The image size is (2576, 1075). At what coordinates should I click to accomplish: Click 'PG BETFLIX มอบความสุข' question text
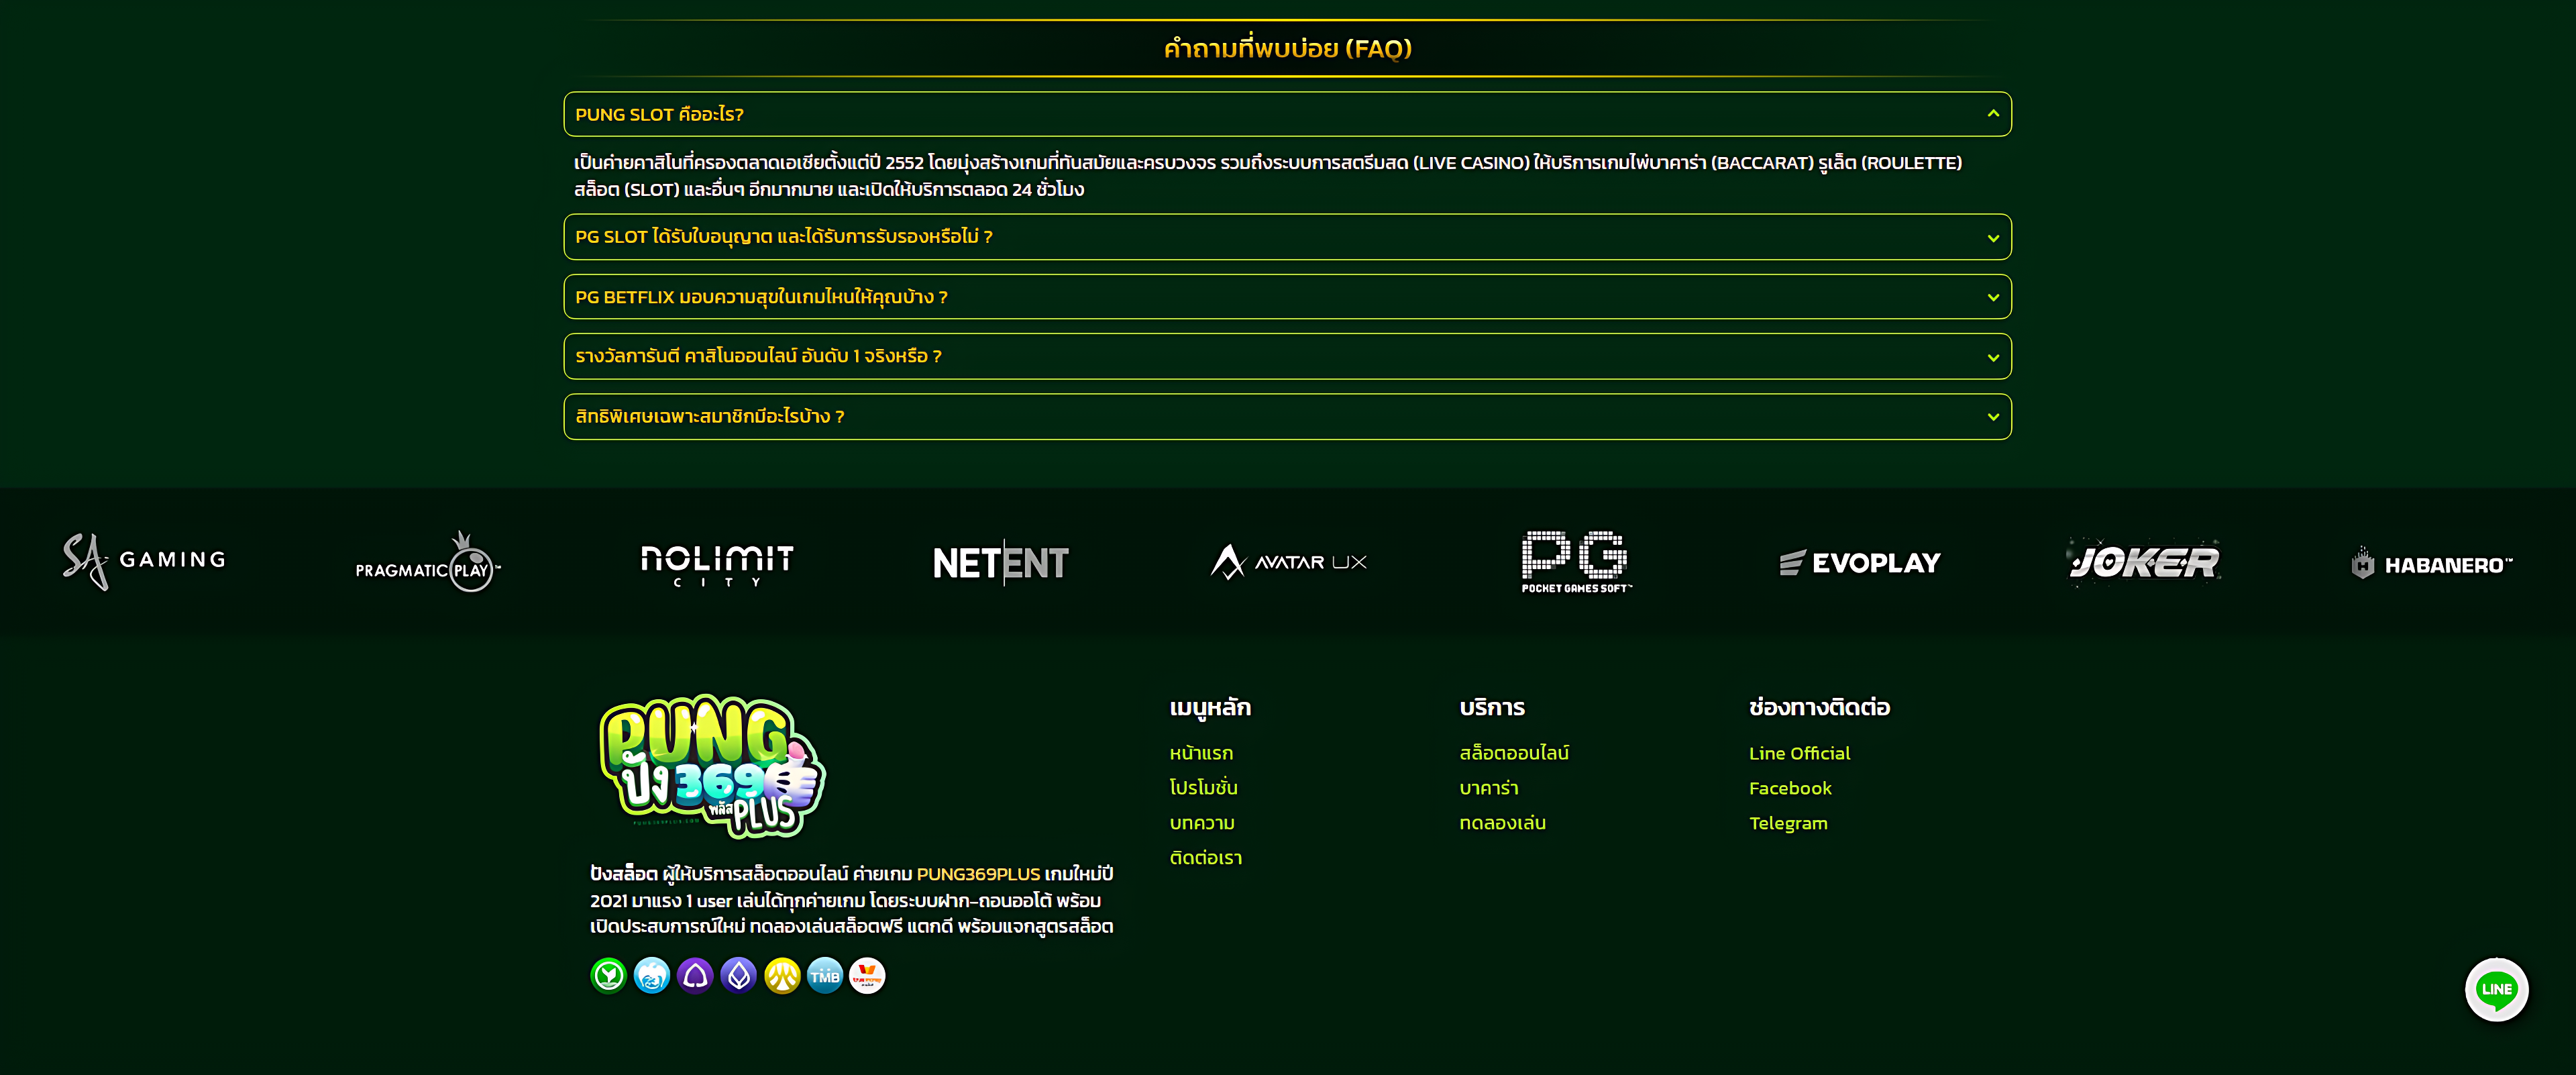[761, 297]
